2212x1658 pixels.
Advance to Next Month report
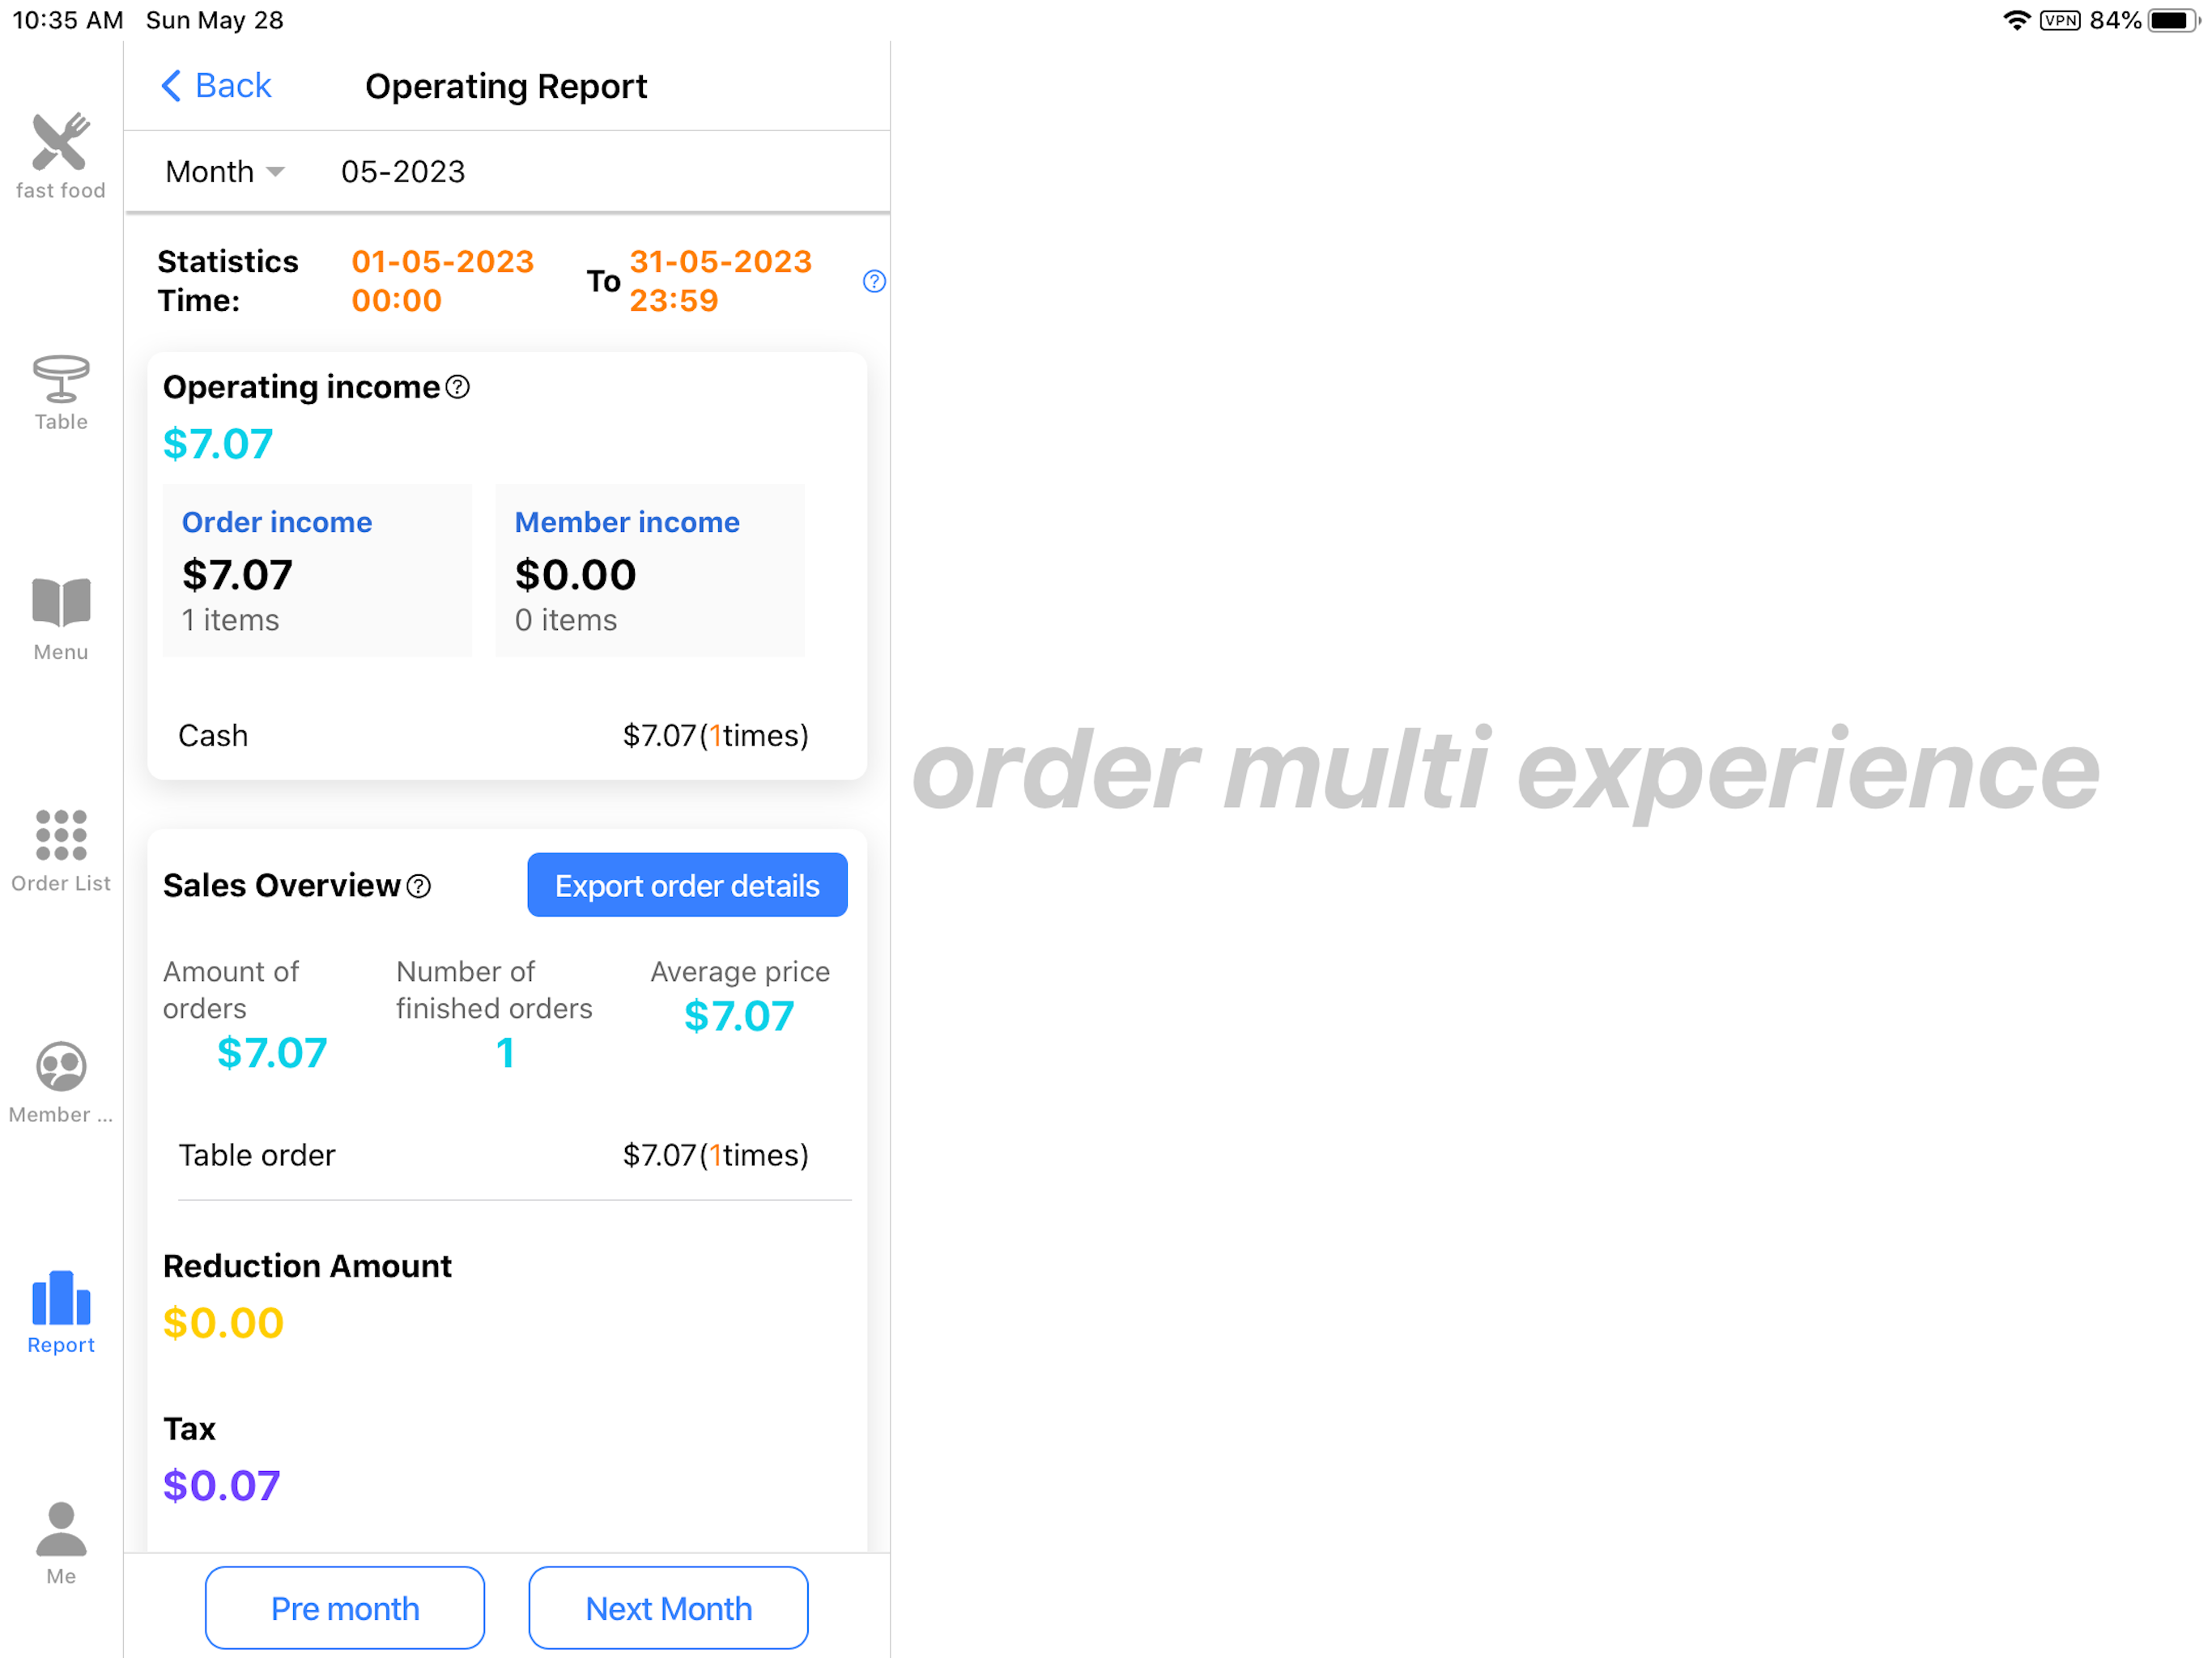pyautogui.click(x=668, y=1607)
